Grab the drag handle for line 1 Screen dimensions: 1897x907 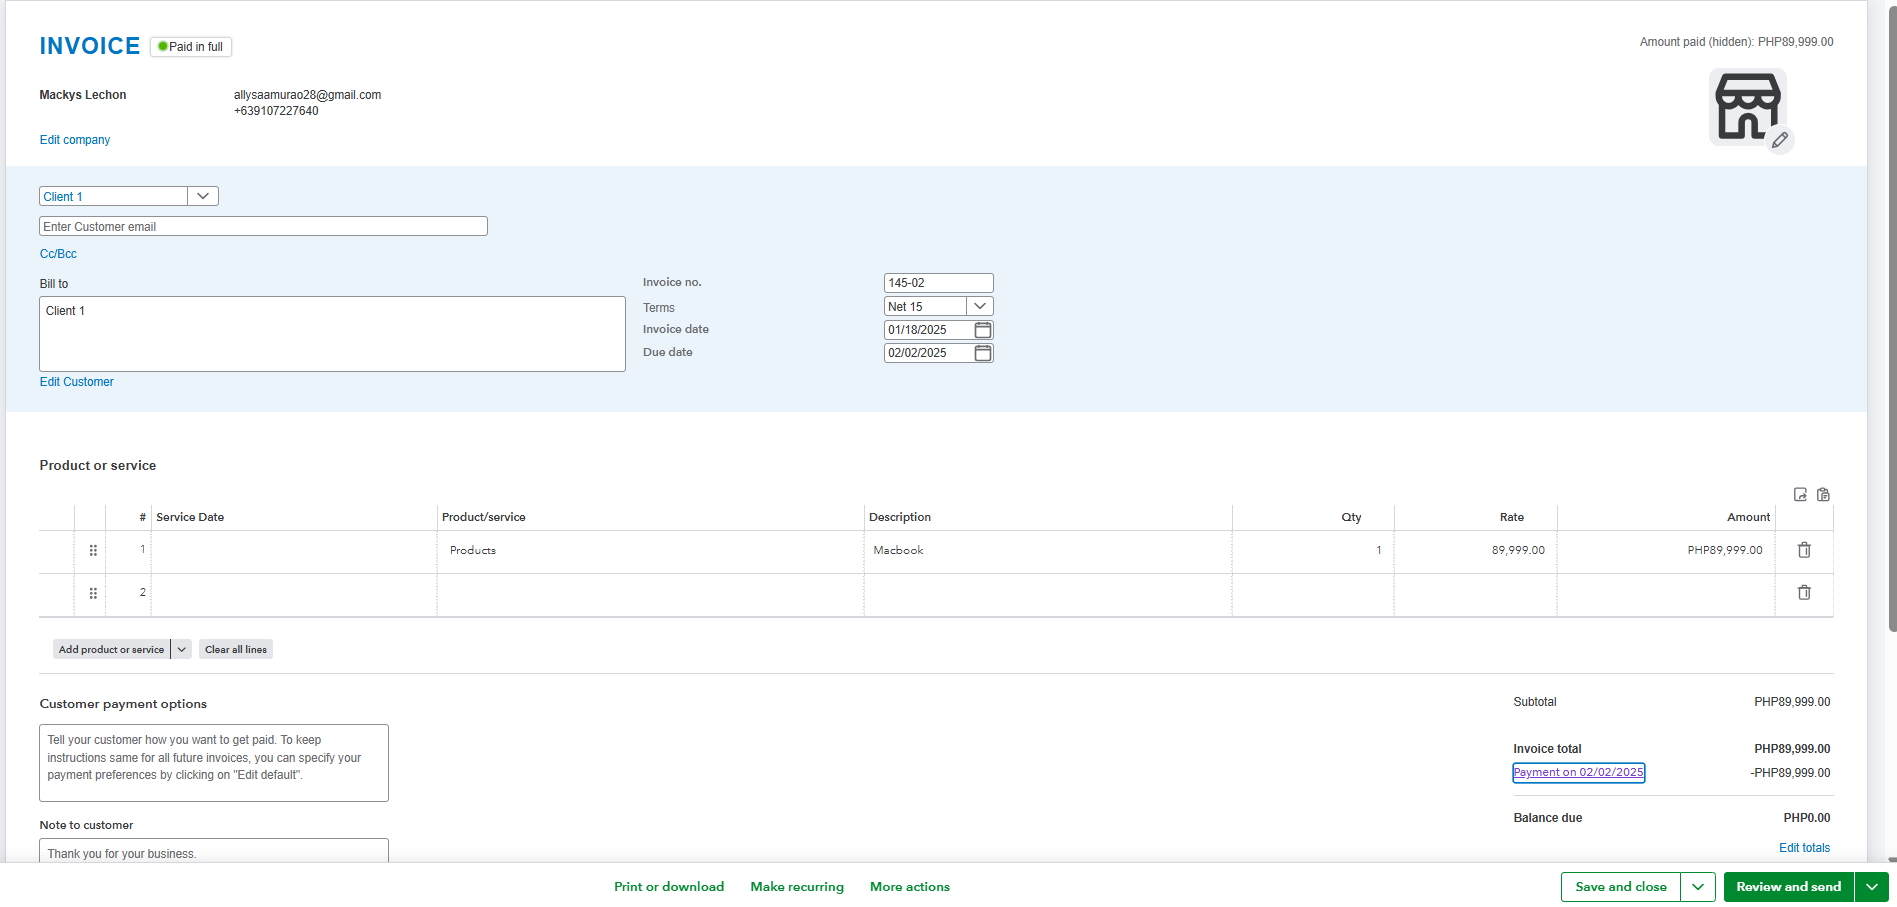(x=93, y=551)
